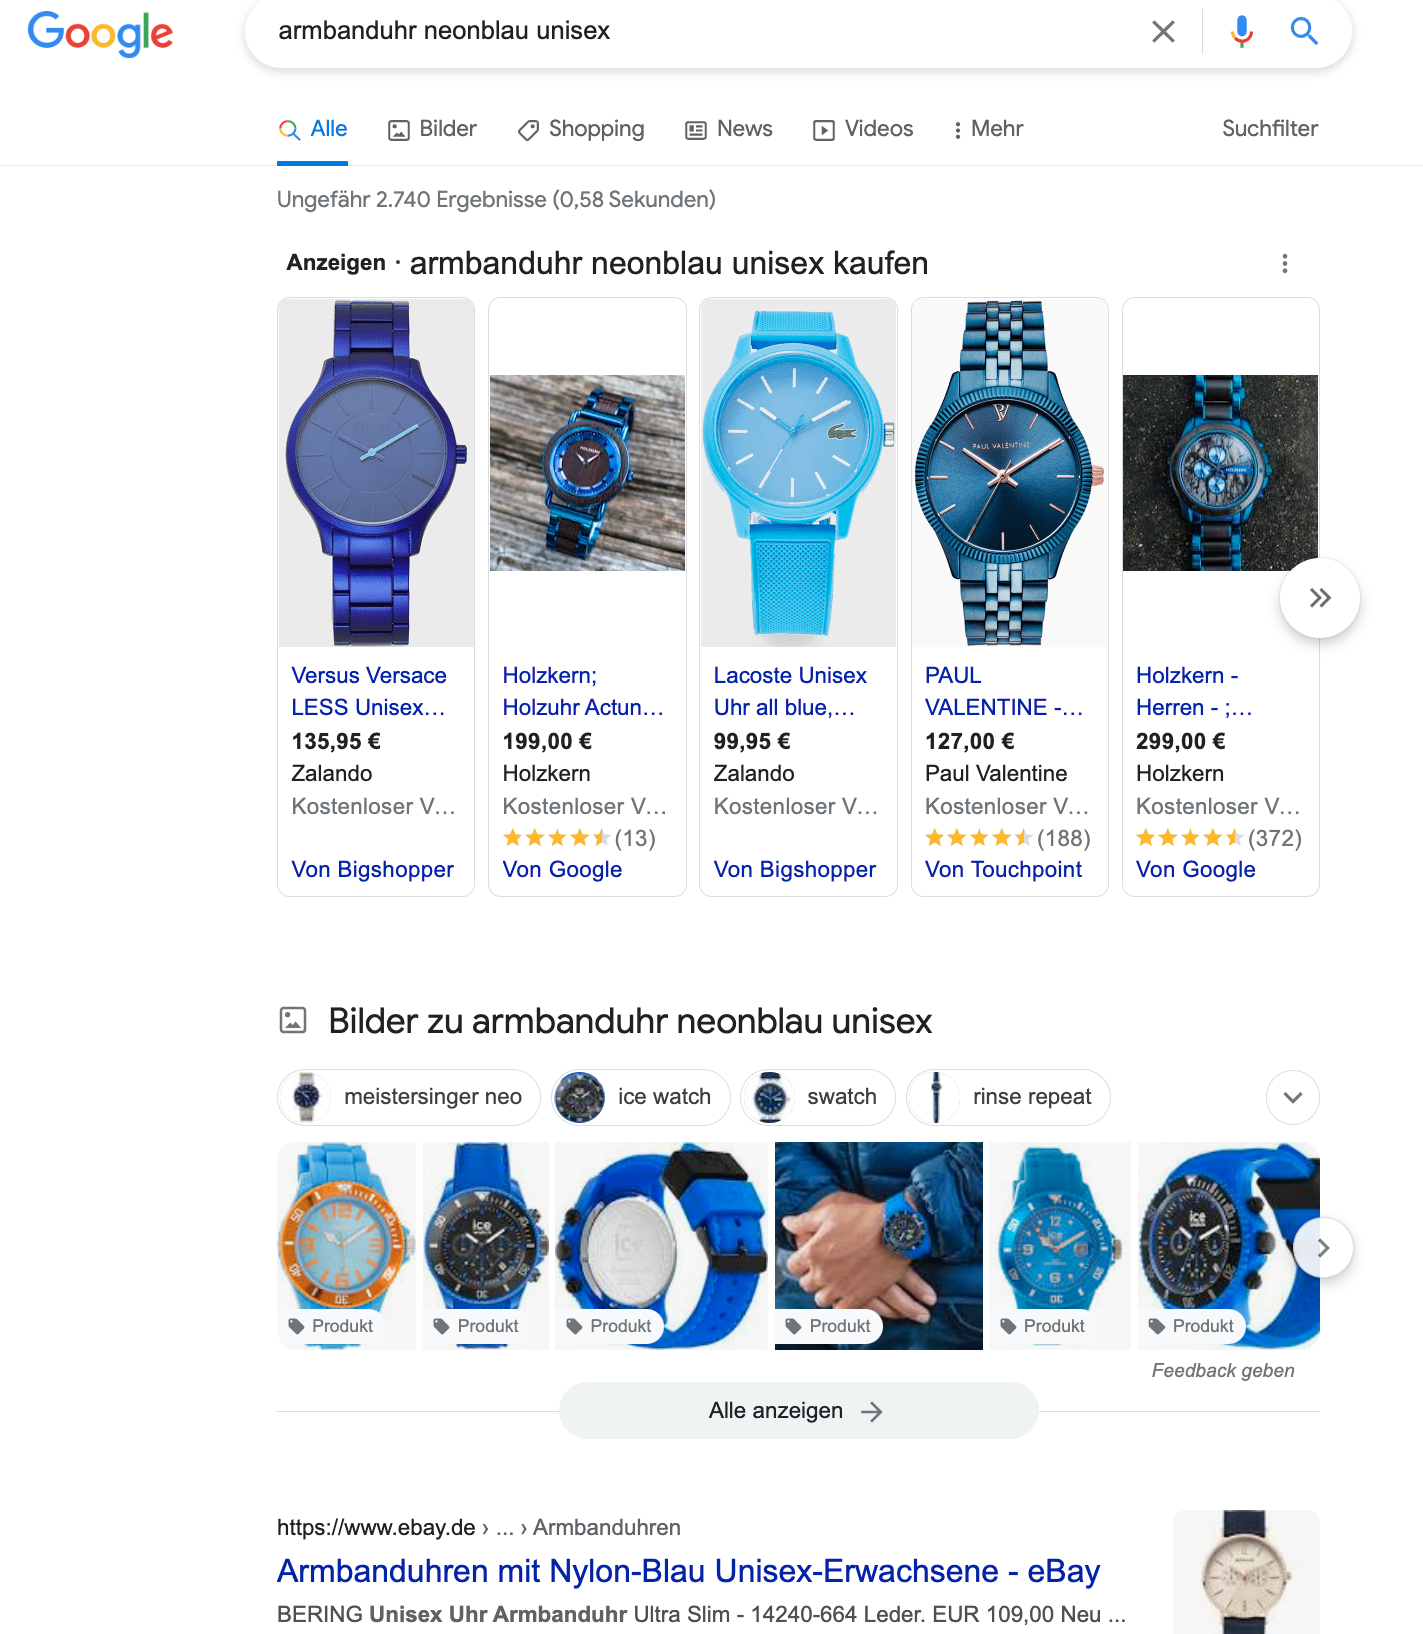Filter images by ice watch chip
The image size is (1423, 1634).
click(641, 1097)
